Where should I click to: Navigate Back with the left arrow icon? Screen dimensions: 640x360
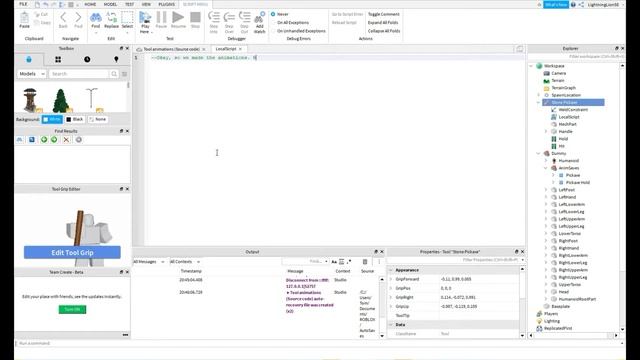pos(63,17)
